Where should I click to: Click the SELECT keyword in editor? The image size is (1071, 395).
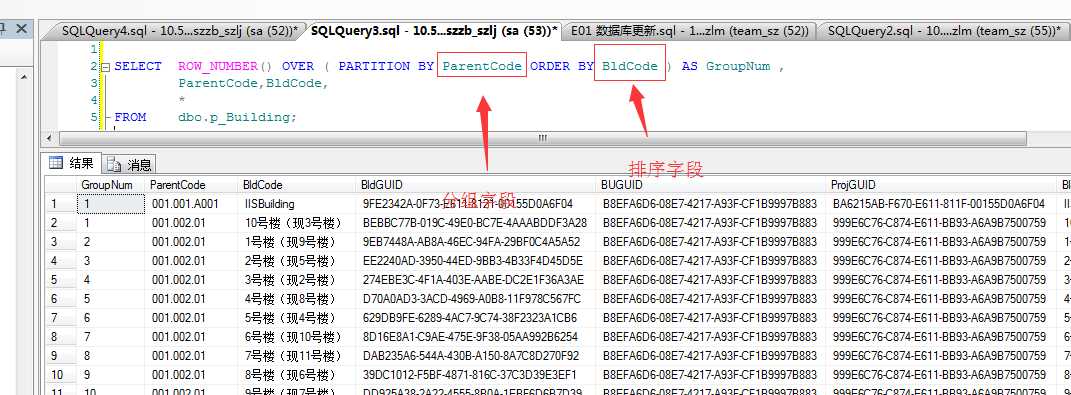click(138, 66)
